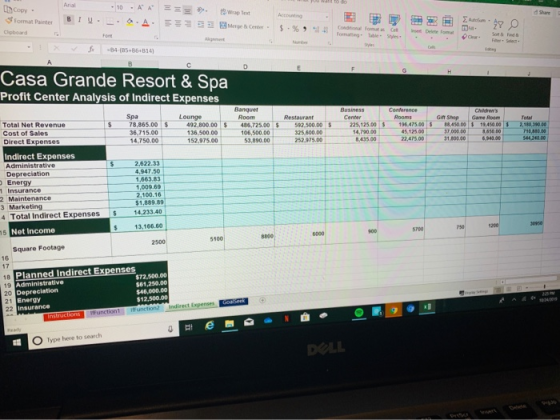
Task: Click the Name Box dropdown arrow
Action: pyautogui.click(x=29, y=47)
